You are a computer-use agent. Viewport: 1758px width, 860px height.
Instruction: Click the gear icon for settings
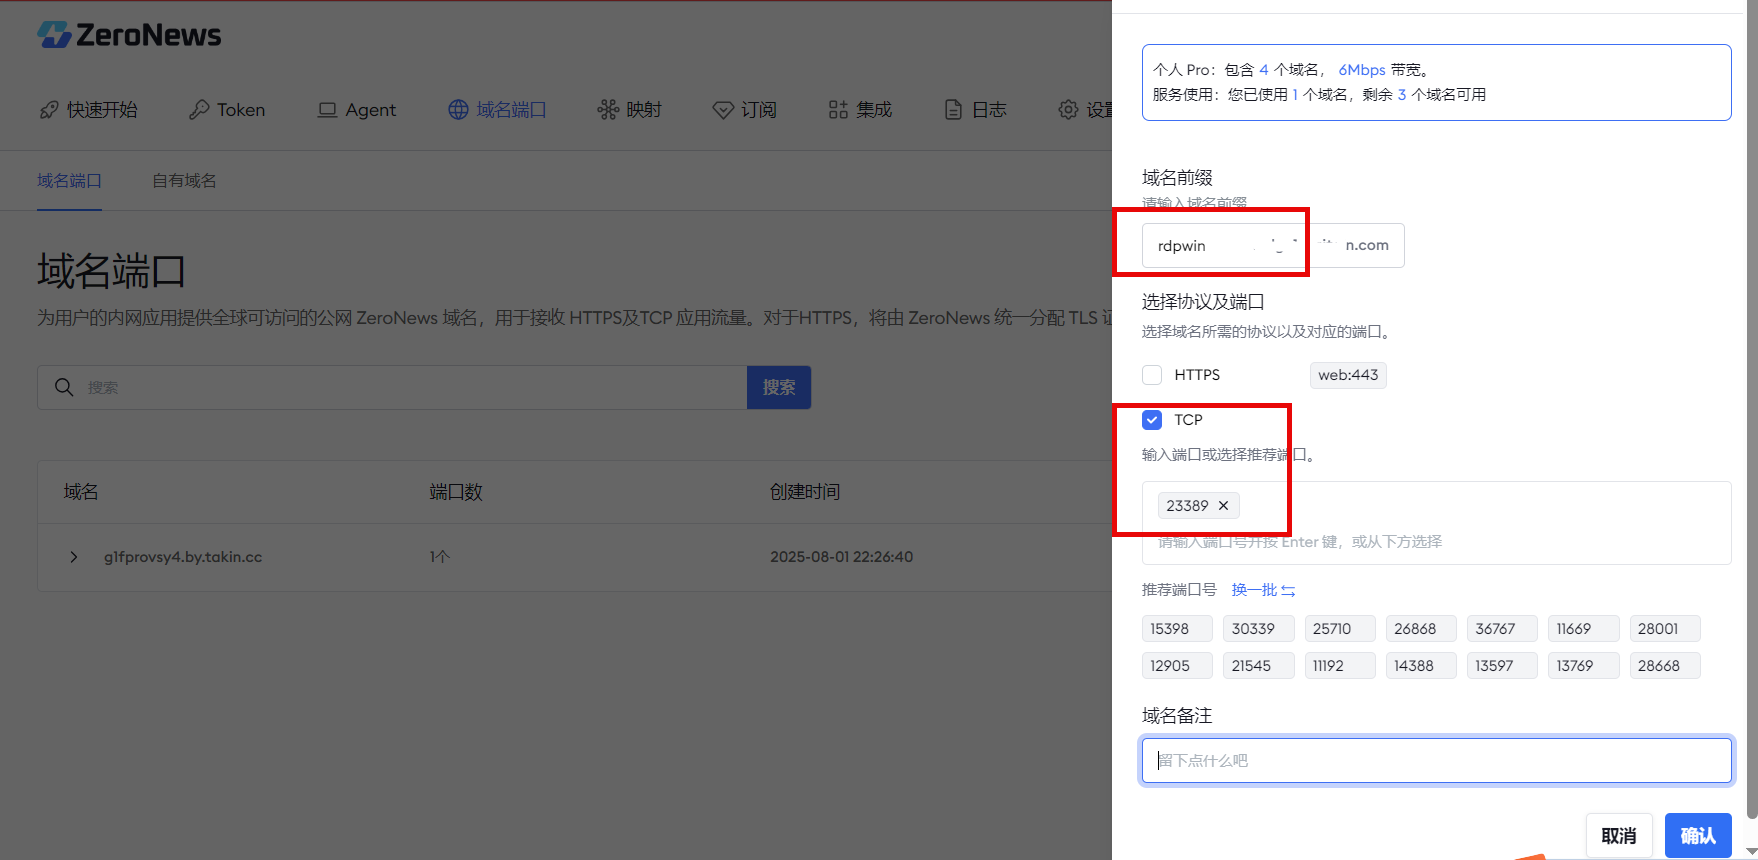(x=1068, y=110)
